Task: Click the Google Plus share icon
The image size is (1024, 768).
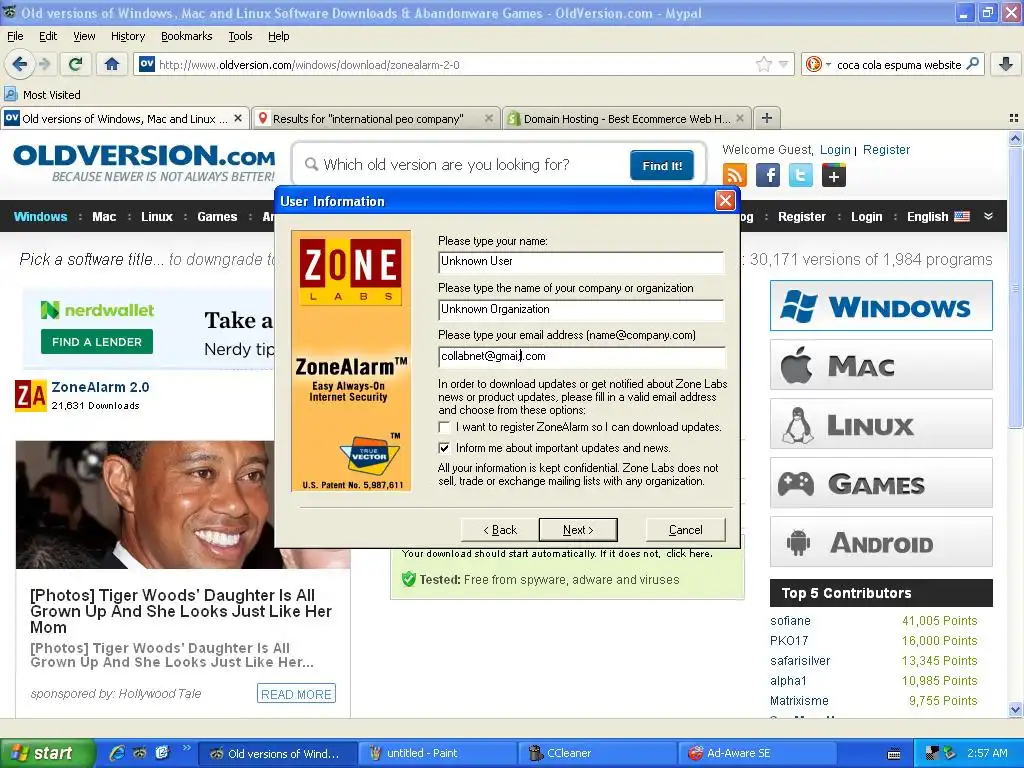Action: pos(834,175)
